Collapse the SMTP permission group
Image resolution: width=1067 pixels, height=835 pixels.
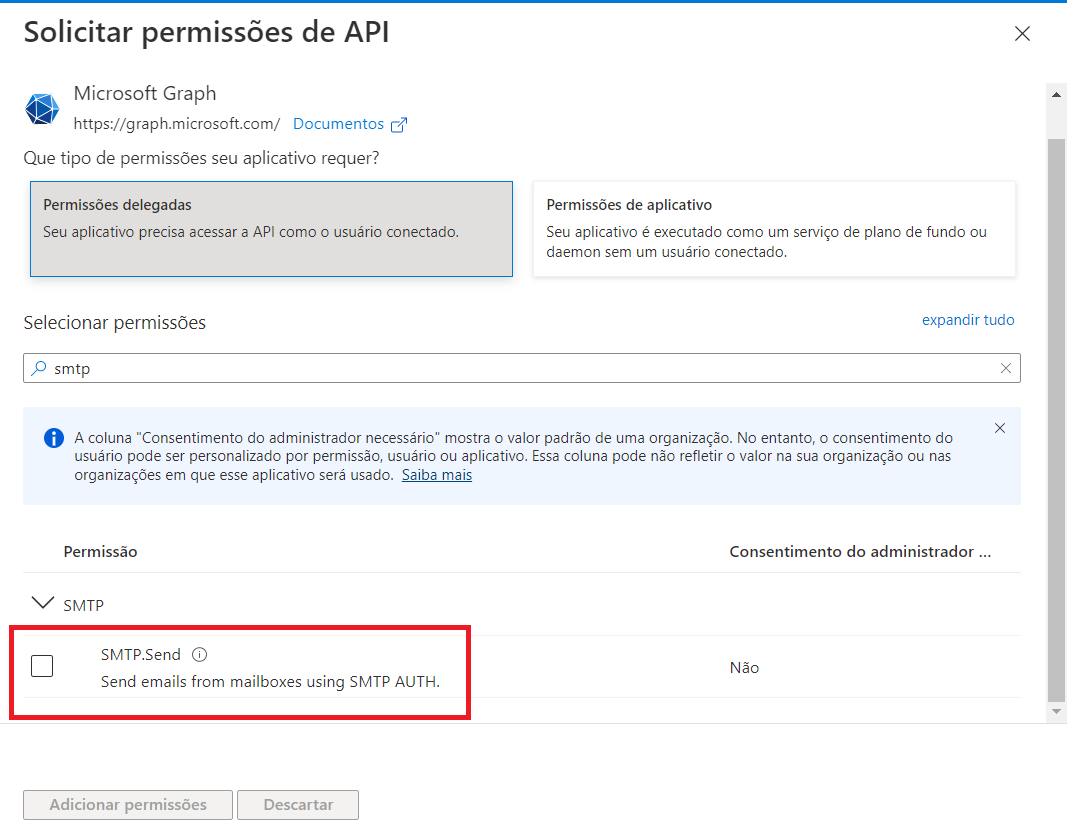(43, 604)
